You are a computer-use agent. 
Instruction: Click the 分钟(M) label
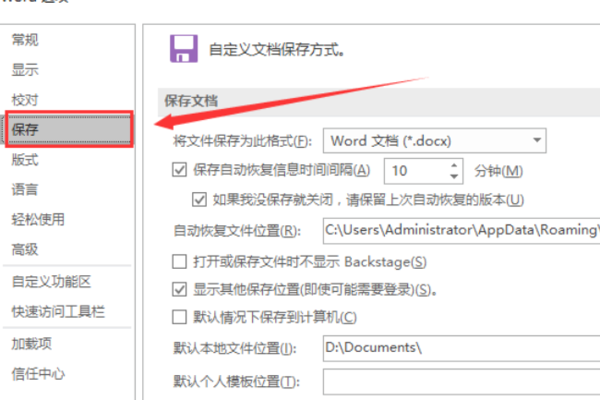[498, 171]
